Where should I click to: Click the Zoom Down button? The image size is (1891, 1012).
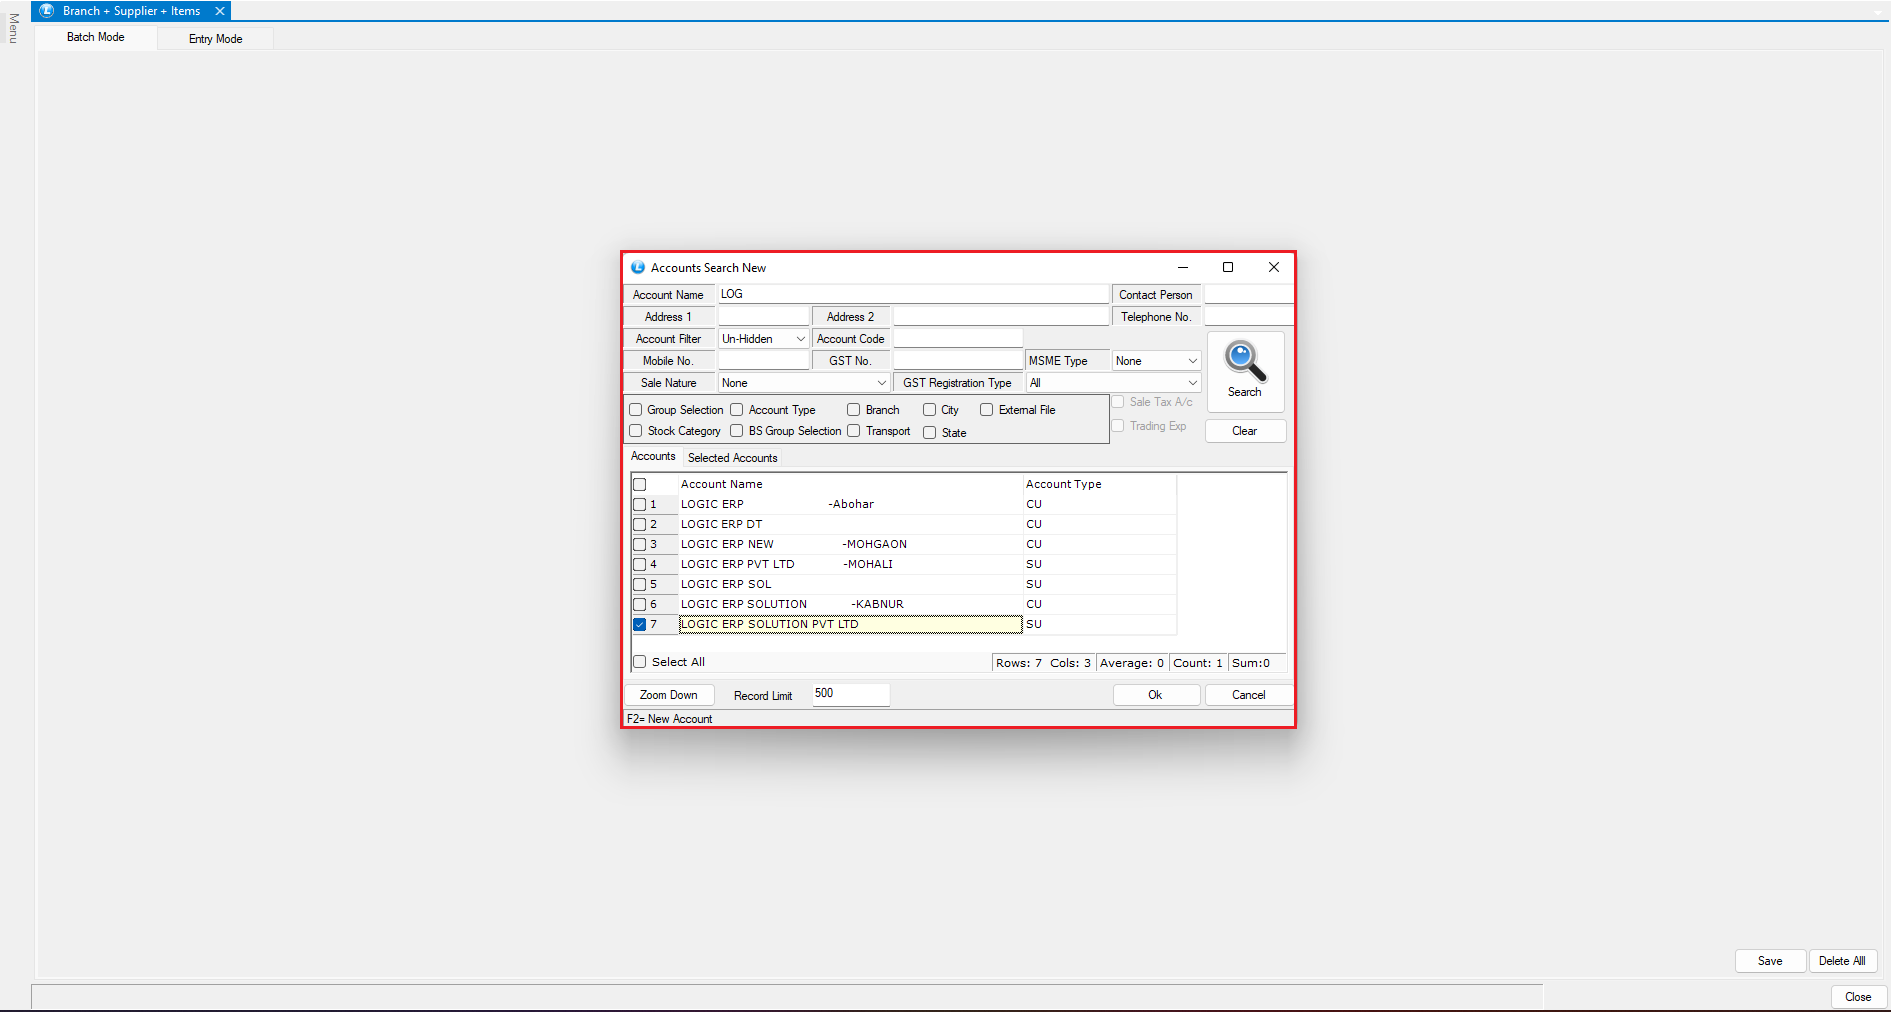(668, 695)
